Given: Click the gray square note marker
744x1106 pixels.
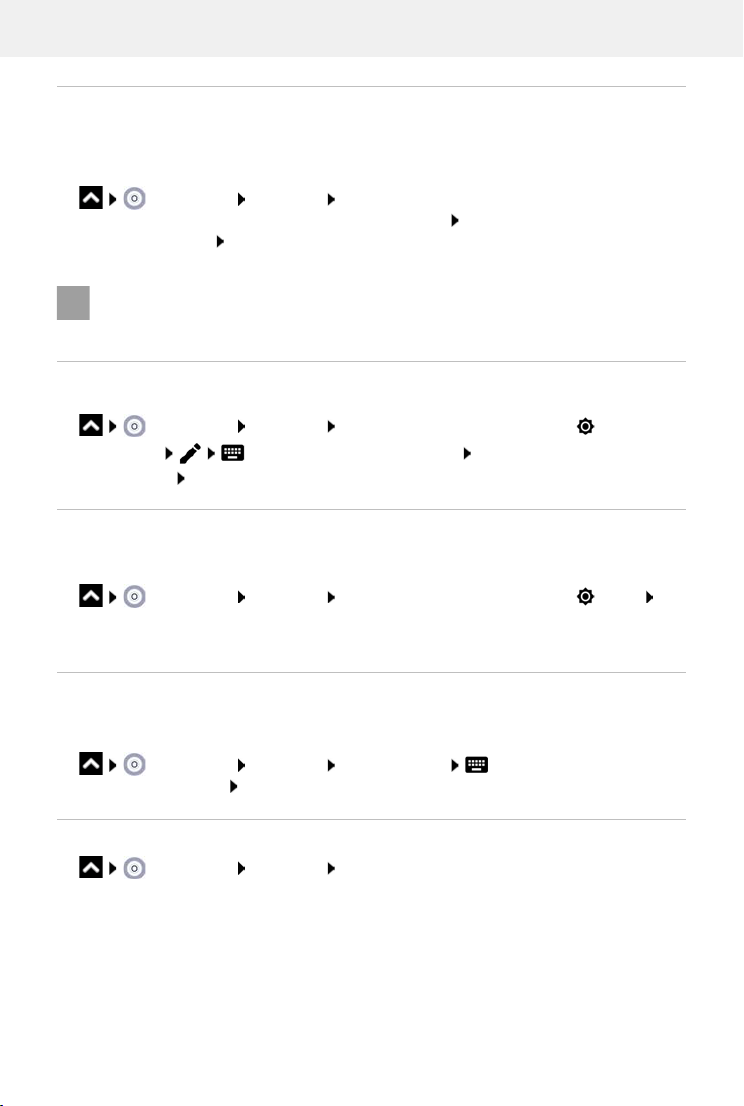Looking at the screenshot, I should pyautogui.click(x=73, y=303).
